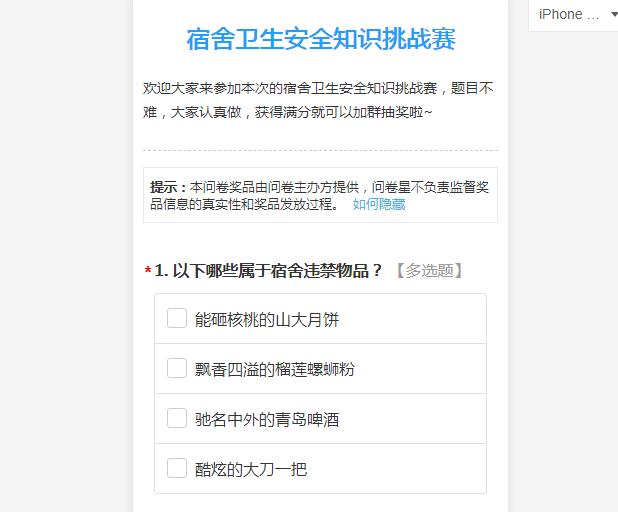Viewport: 618px width, 512px height.
Task: Select the 驰名中外的青岛啤酒 checkbox
Action: [x=177, y=418]
